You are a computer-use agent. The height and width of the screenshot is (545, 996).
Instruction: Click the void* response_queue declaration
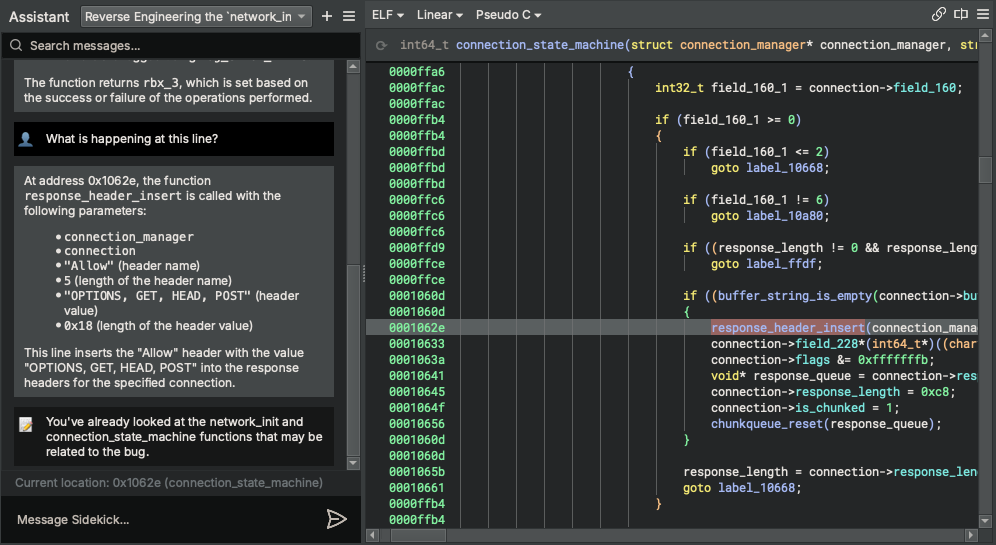point(844,376)
